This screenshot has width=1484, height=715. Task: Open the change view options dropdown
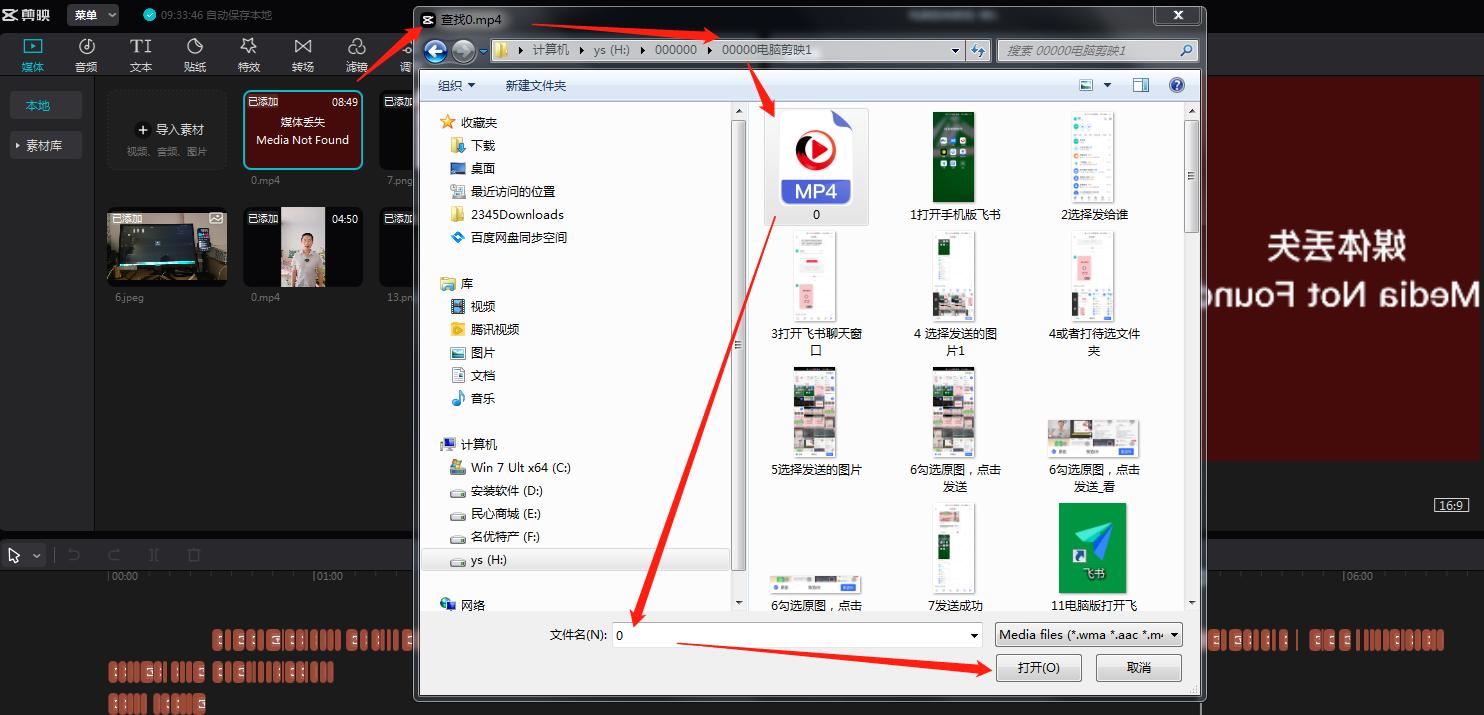(1107, 86)
